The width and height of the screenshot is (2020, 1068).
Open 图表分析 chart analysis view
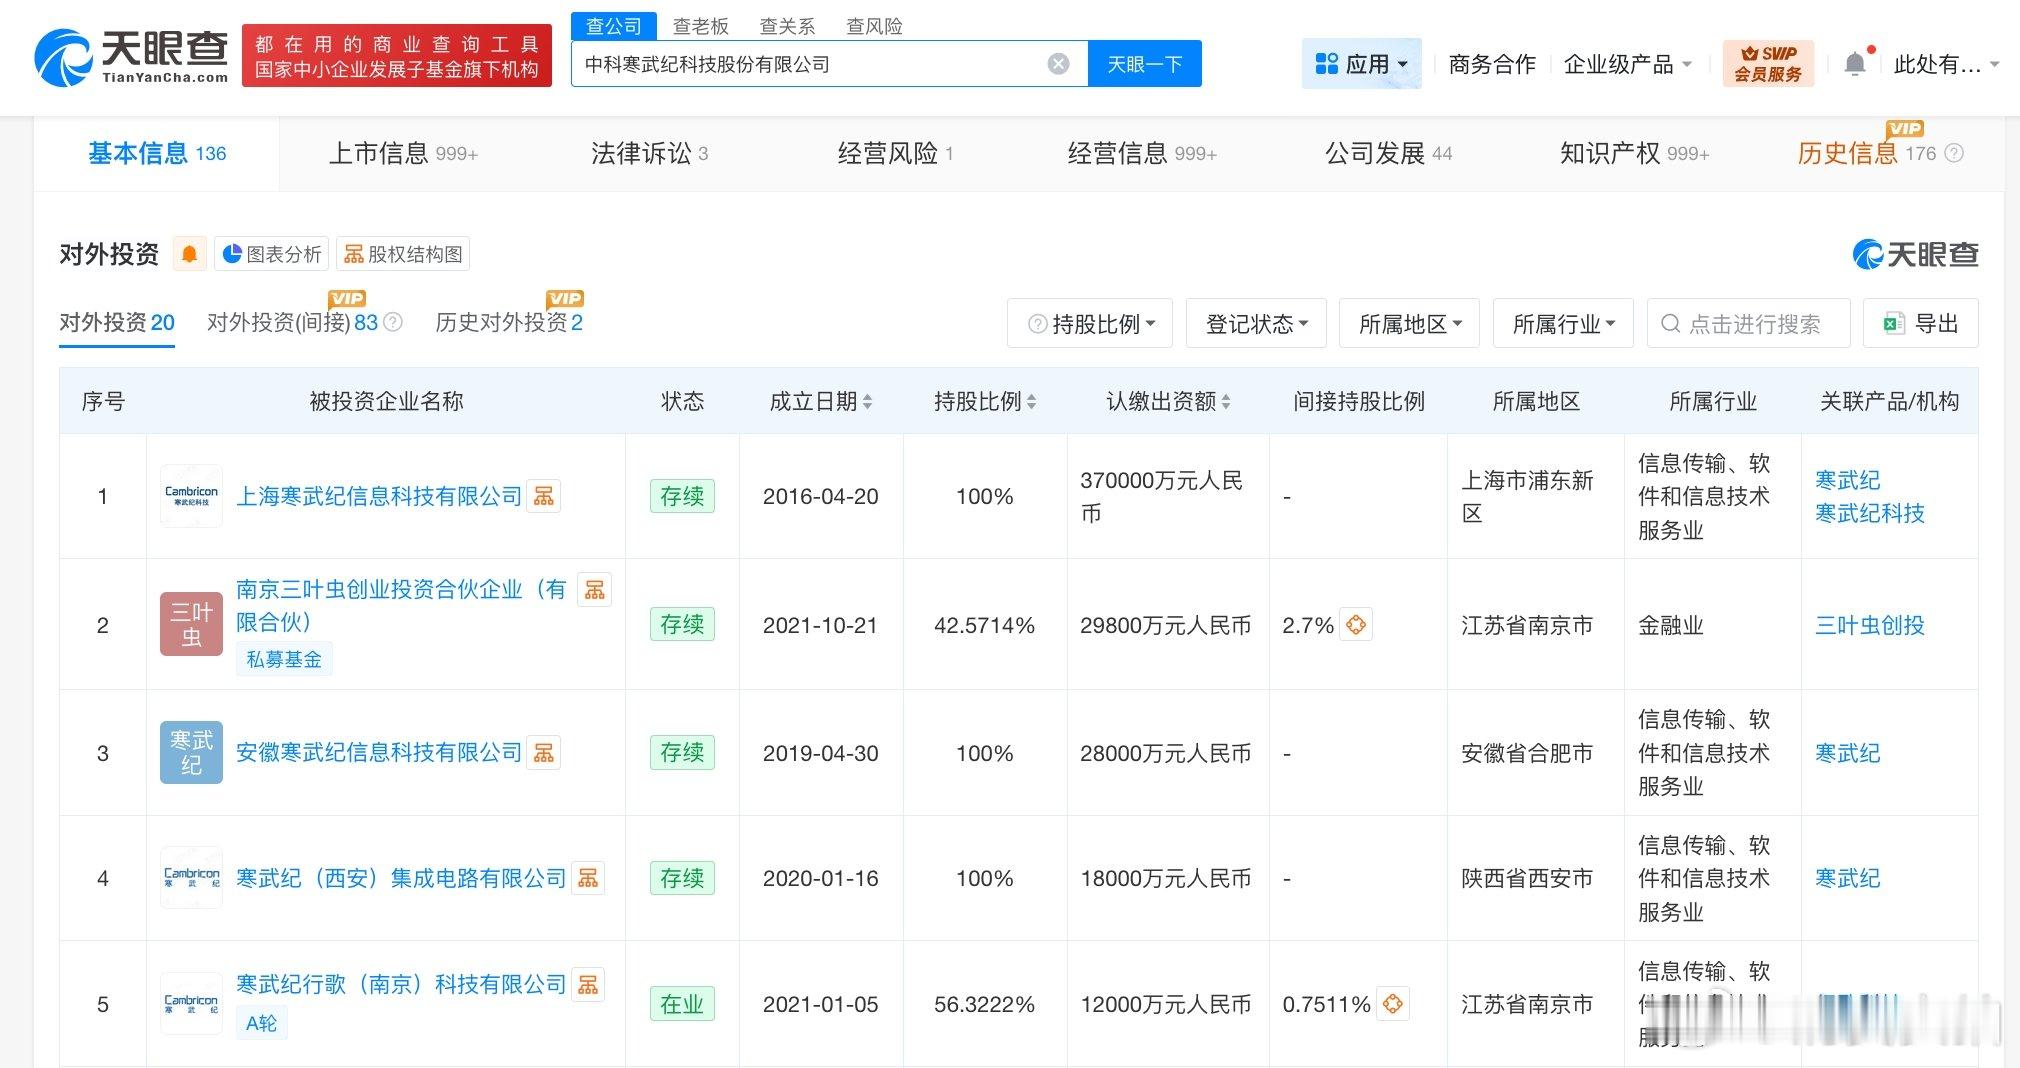[x=272, y=253]
